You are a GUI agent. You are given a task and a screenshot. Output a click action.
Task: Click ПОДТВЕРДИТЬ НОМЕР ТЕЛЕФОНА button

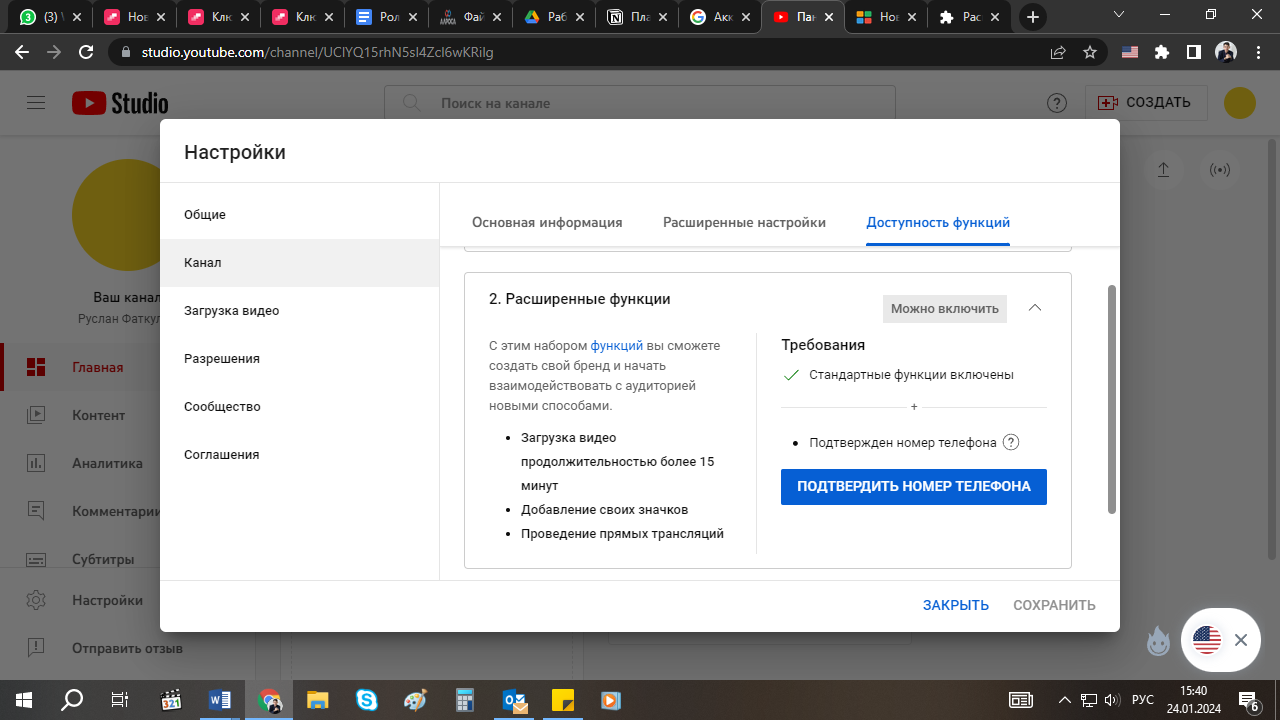913,487
